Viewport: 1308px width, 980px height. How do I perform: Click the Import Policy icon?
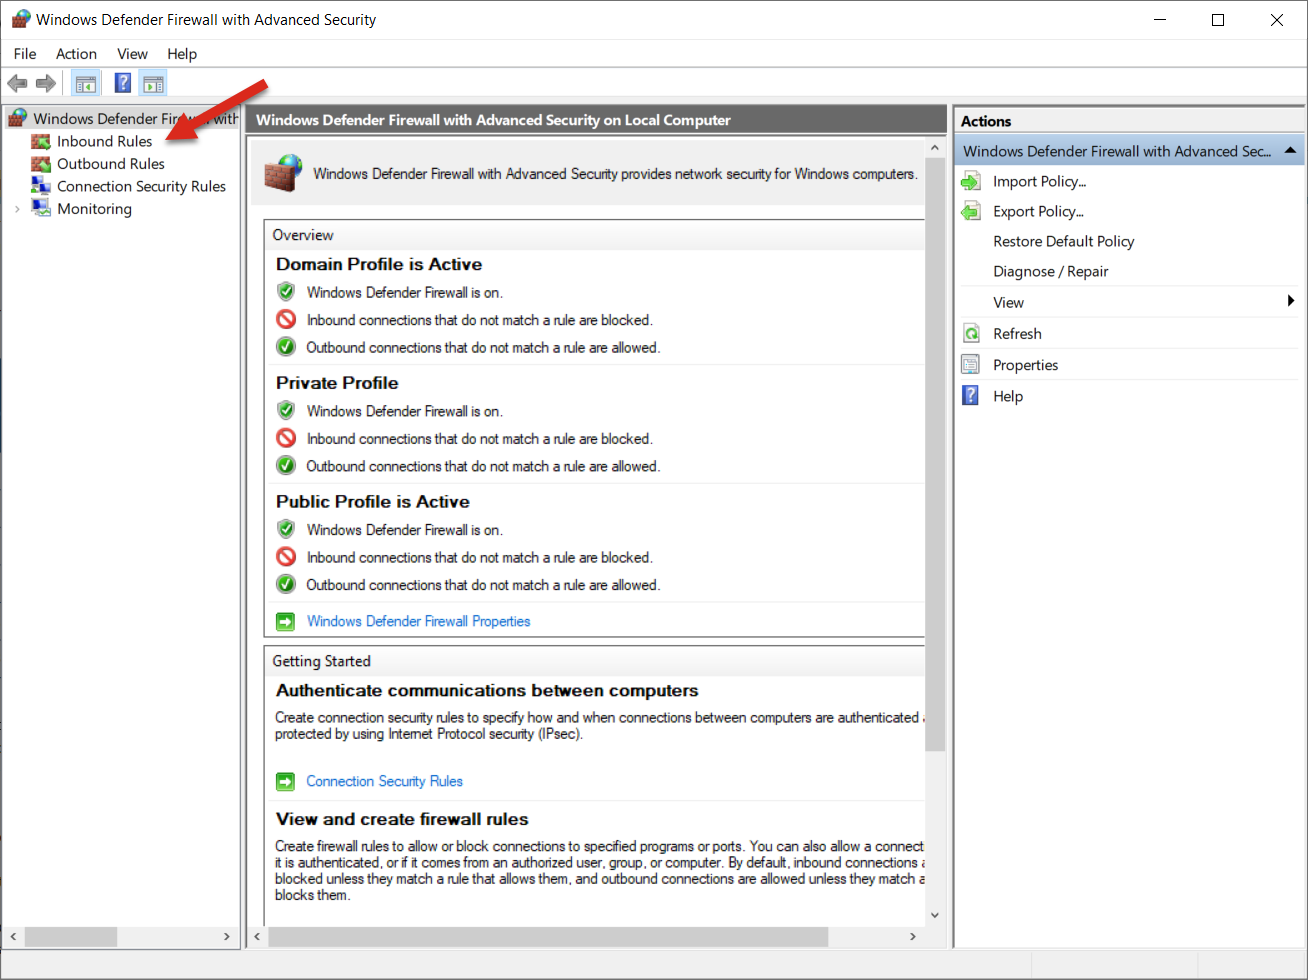(971, 181)
